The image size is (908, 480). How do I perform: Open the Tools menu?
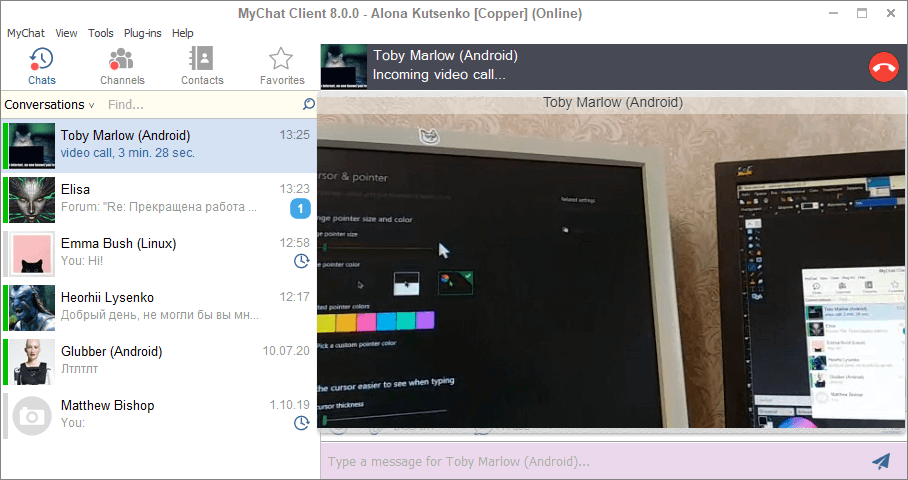[x=101, y=33]
